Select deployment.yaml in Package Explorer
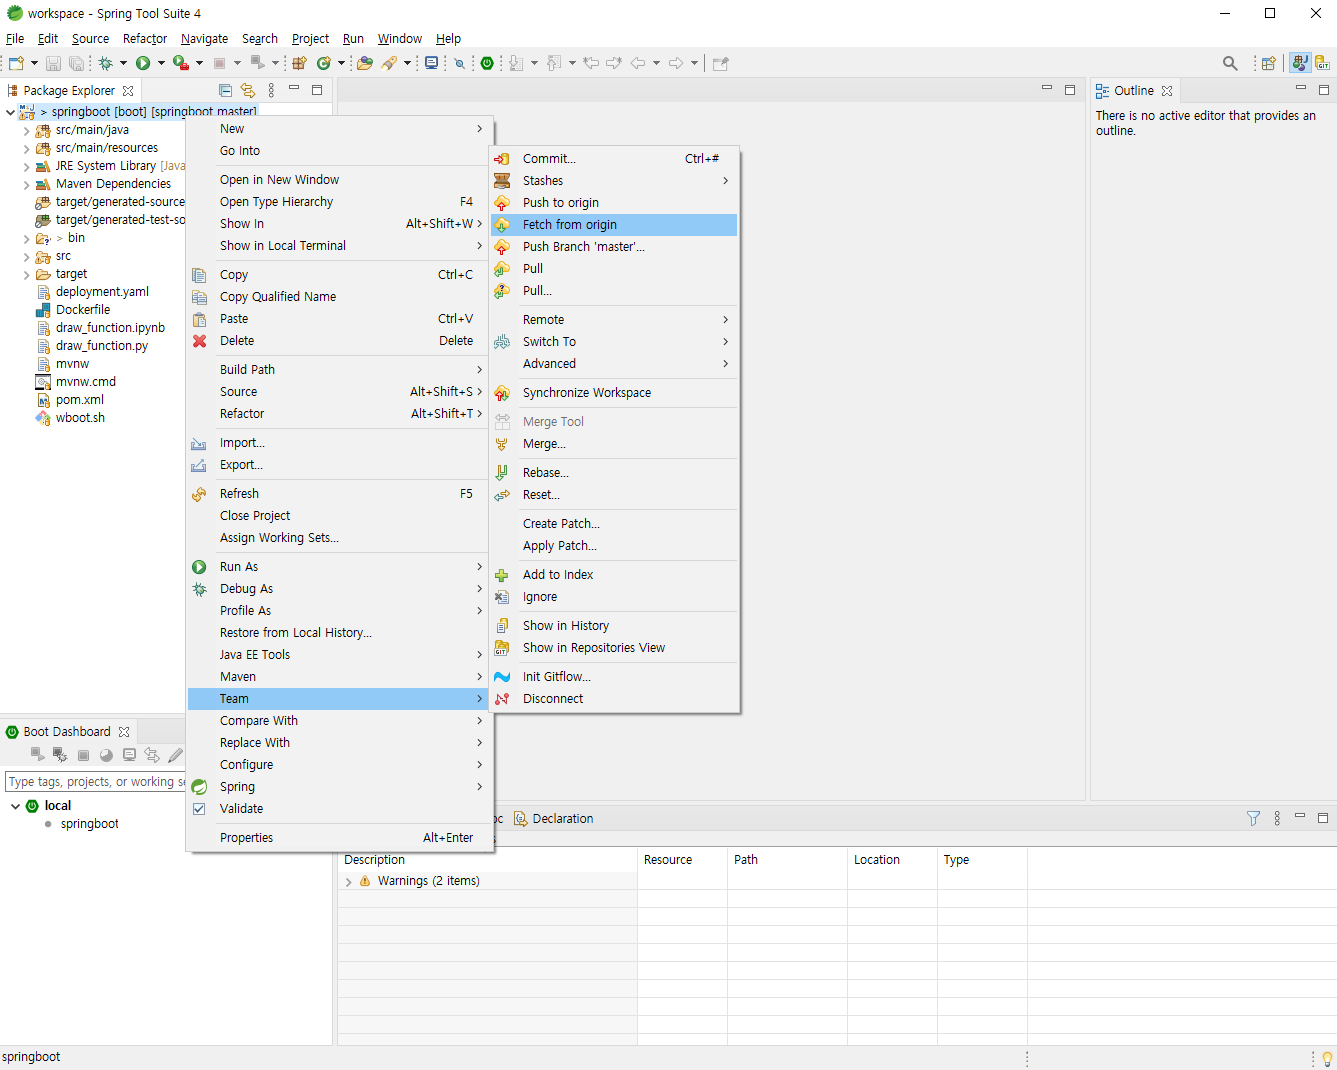 click(102, 292)
